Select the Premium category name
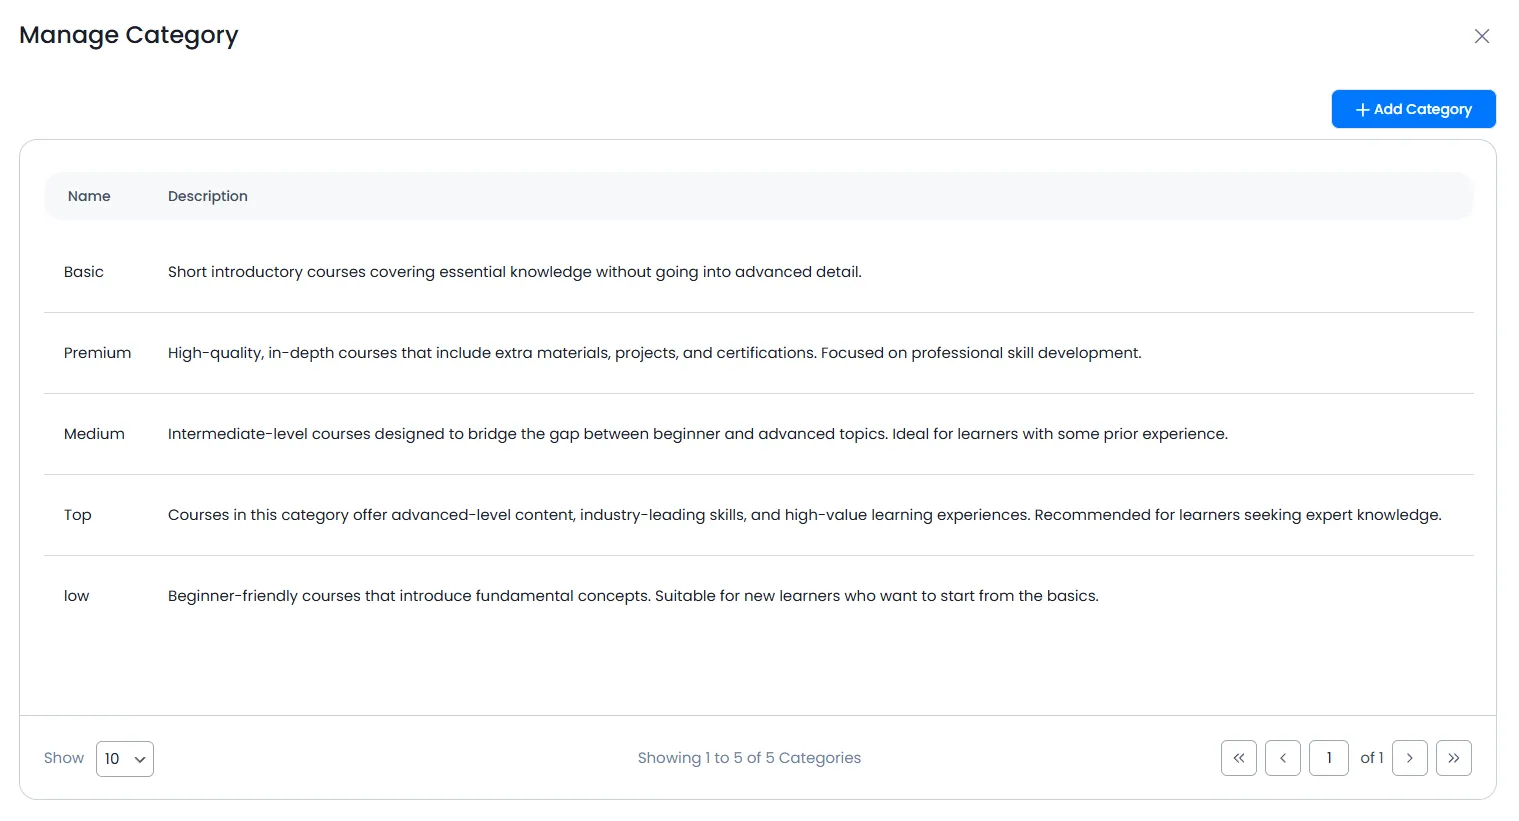Viewport: 1519px width, 821px height. (x=97, y=353)
